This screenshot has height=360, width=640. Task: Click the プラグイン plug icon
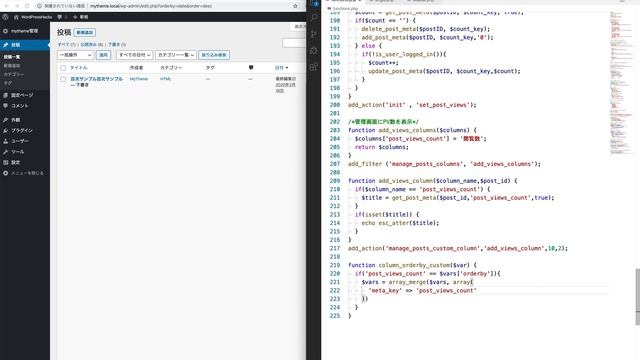5,131
